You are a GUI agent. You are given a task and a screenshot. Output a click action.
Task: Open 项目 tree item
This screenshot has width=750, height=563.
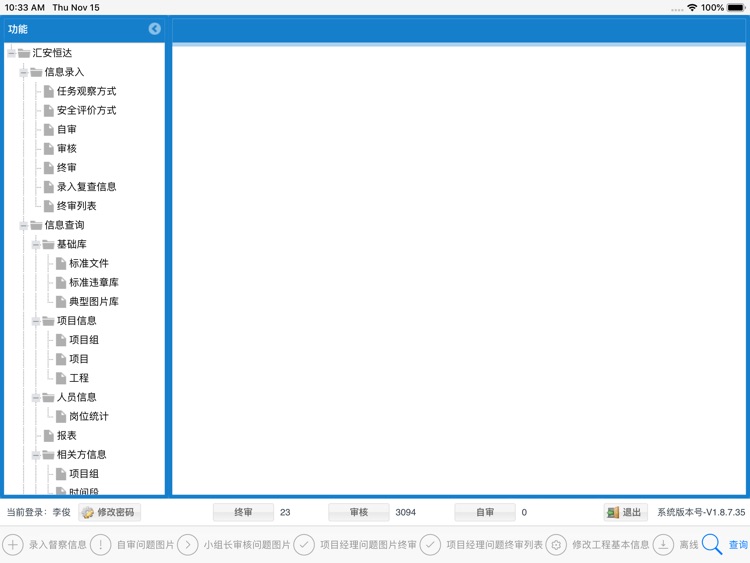(79, 359)
